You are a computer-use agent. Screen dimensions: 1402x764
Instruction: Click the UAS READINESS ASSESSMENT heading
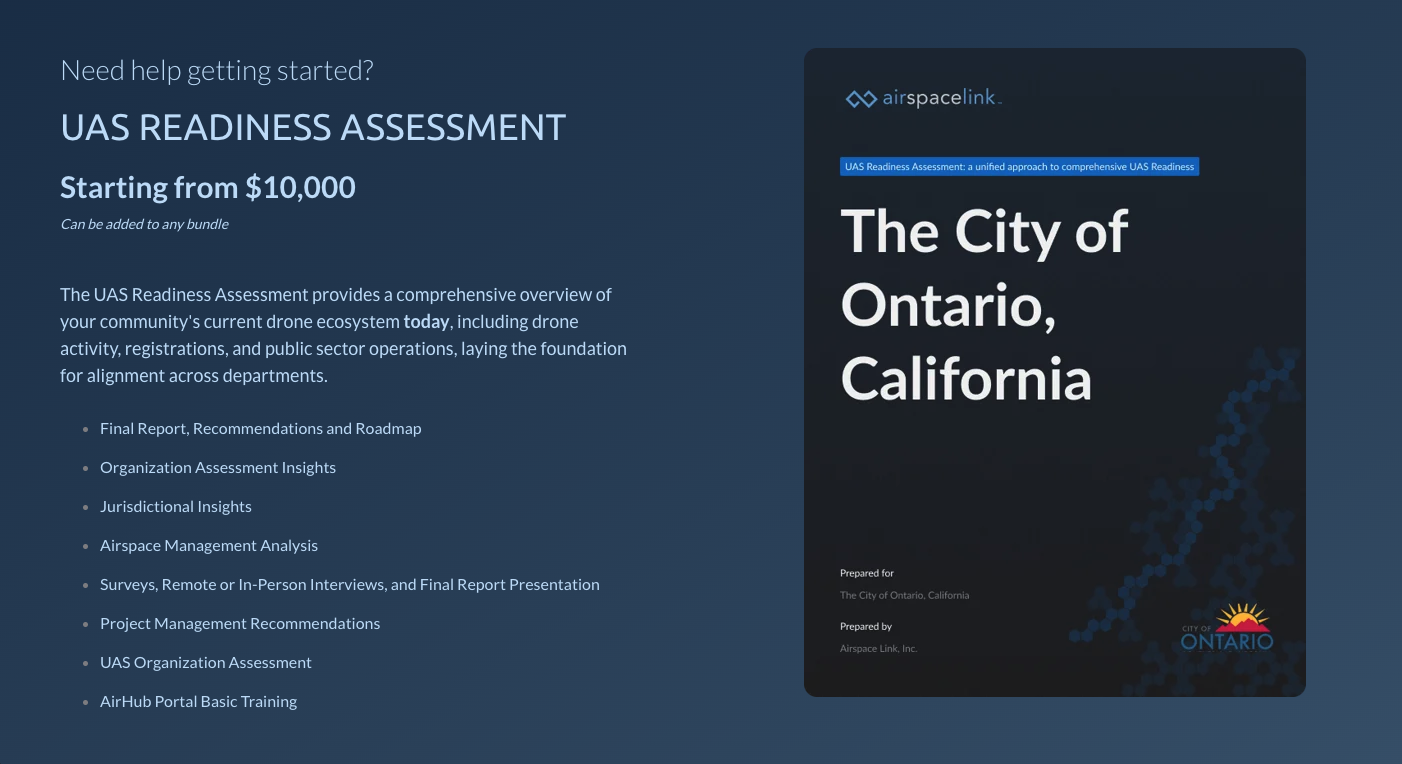pyautogui.click(x=313, y=128)
